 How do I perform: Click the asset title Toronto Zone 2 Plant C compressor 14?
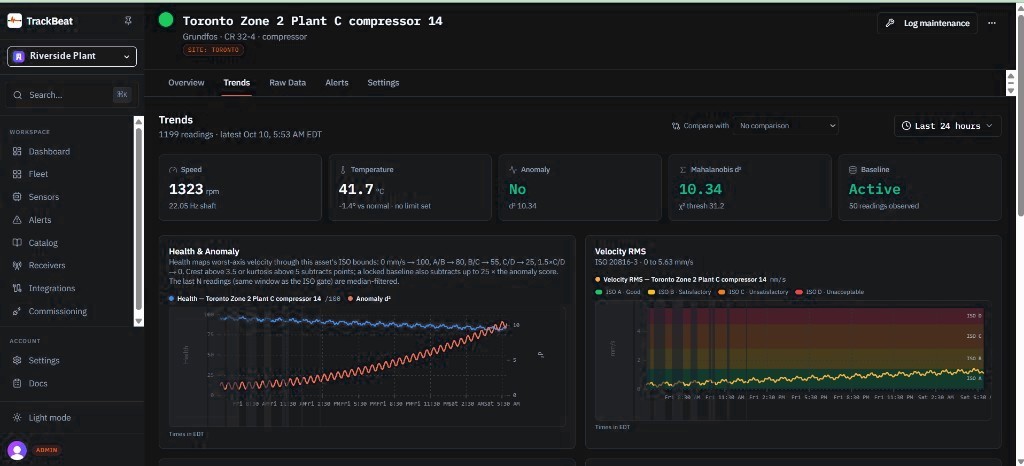click(312, 21)
